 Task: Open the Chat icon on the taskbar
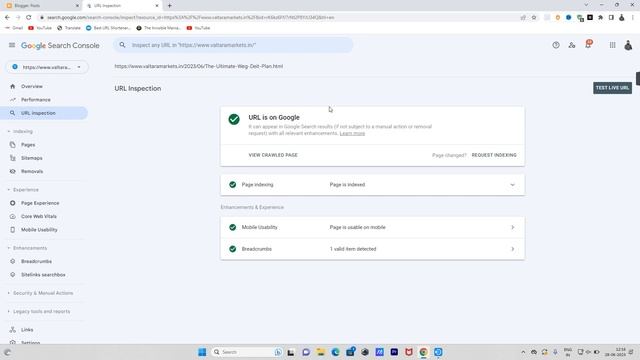click(306, 352)
